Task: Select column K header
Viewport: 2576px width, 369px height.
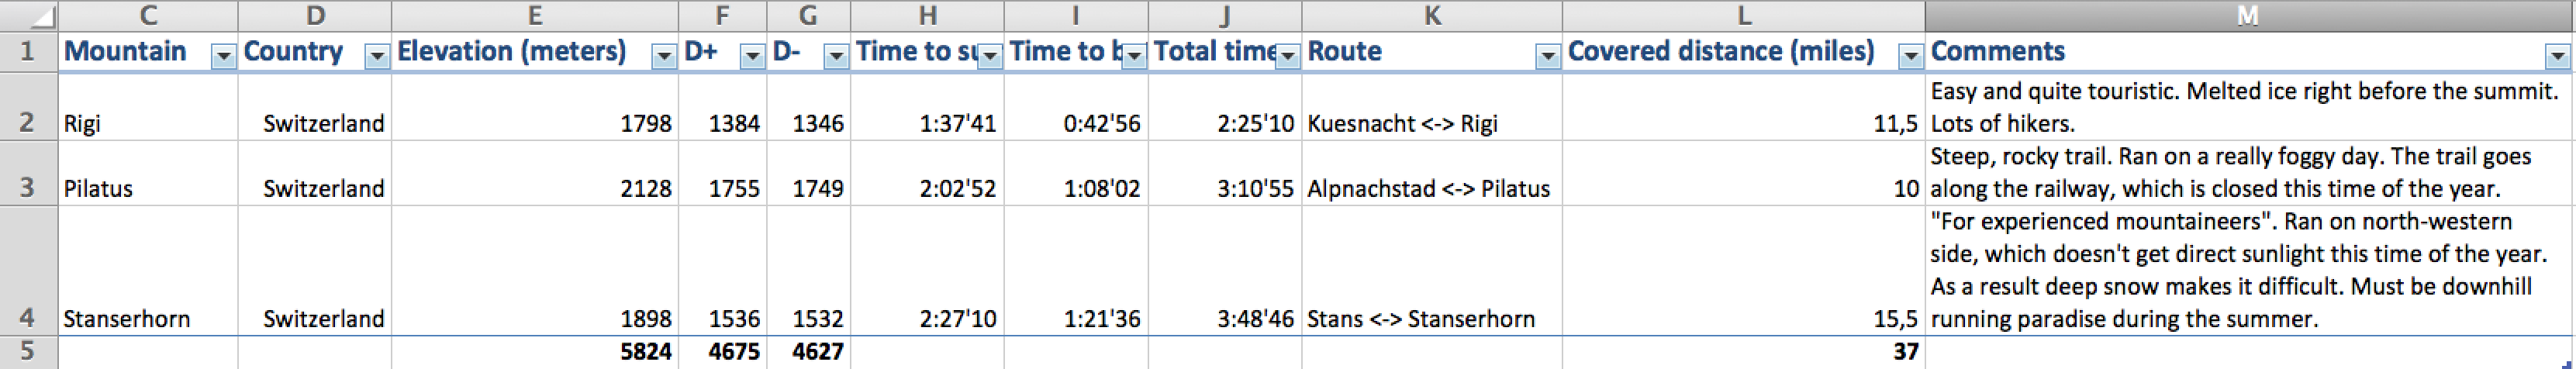Action: 1431,15
